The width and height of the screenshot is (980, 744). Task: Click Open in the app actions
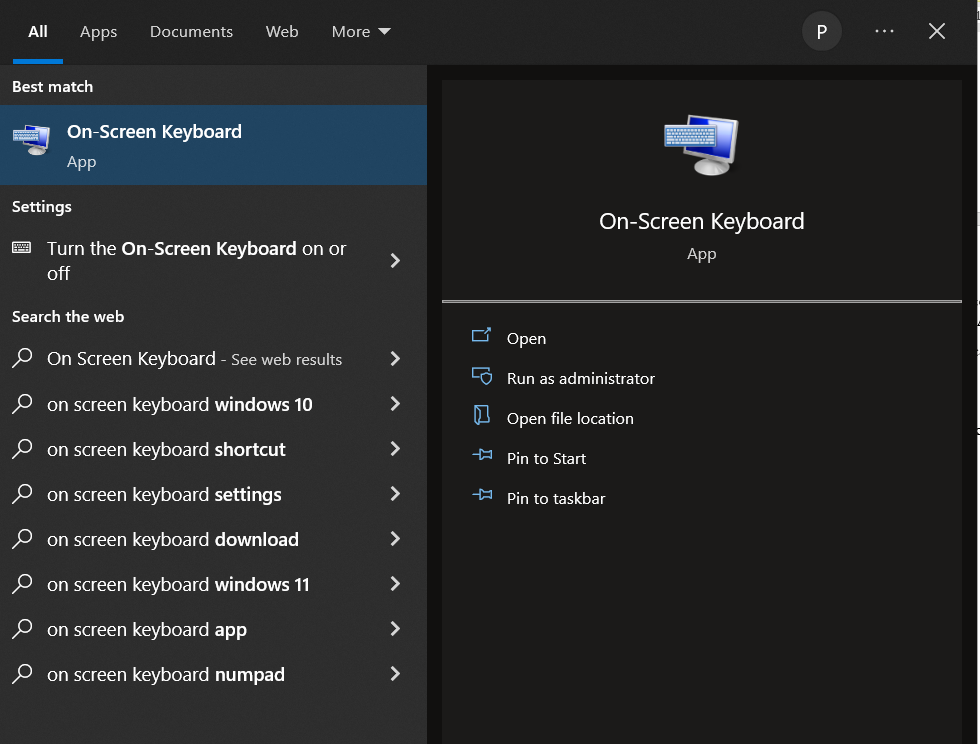526,338
